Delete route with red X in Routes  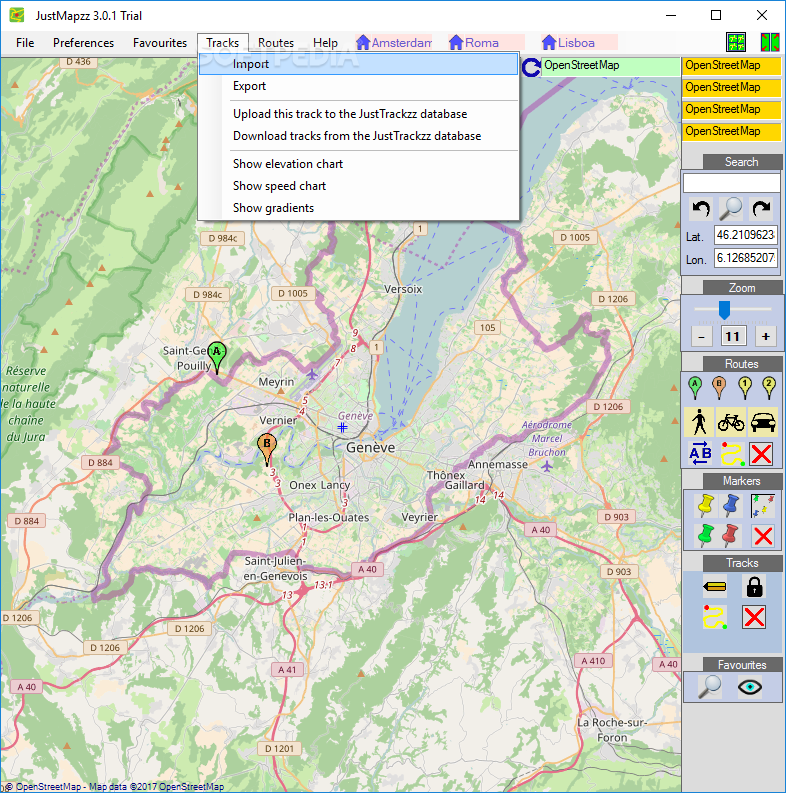(x=761, y=454)
